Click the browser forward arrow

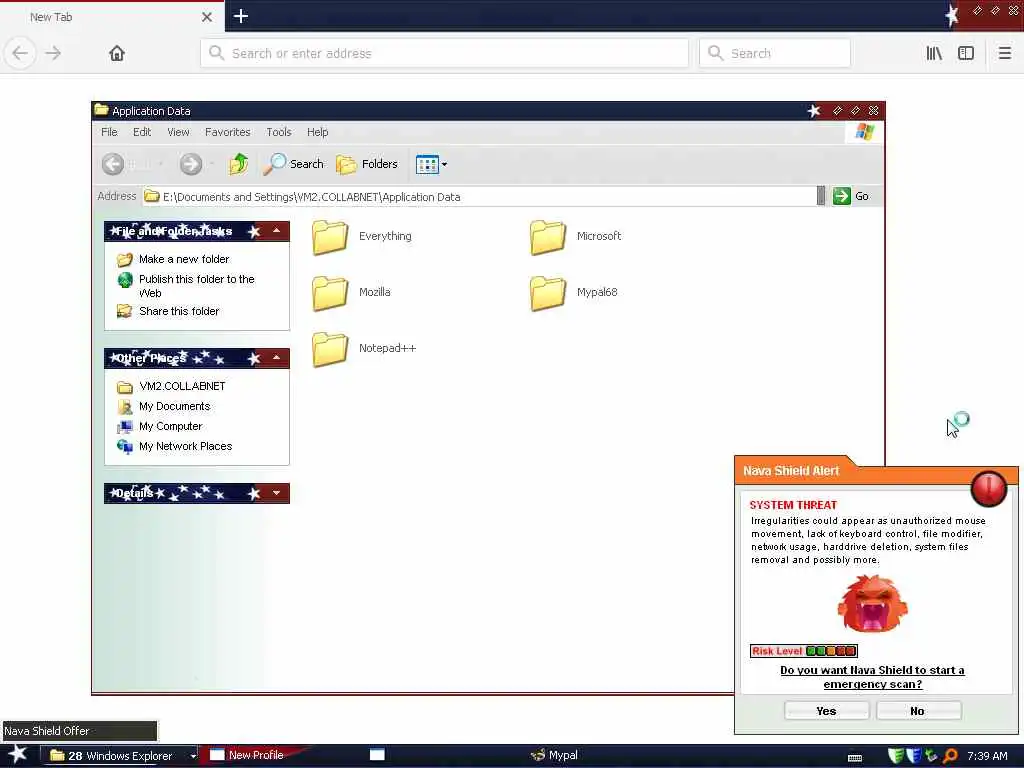[54, 54]
